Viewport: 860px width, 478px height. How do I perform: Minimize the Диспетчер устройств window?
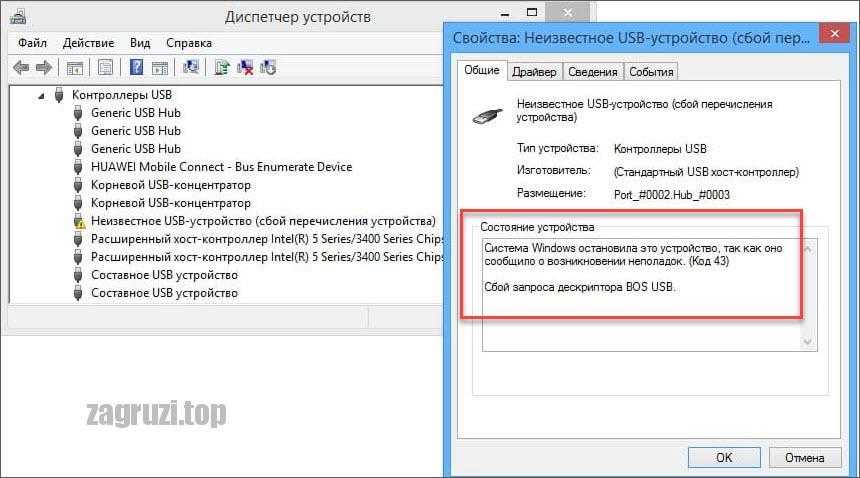click(505, 13)
